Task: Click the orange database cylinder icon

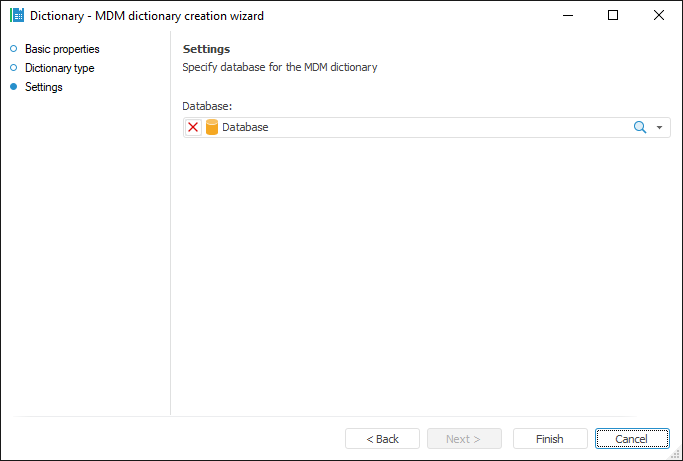Action: click(x=211, y=128)
